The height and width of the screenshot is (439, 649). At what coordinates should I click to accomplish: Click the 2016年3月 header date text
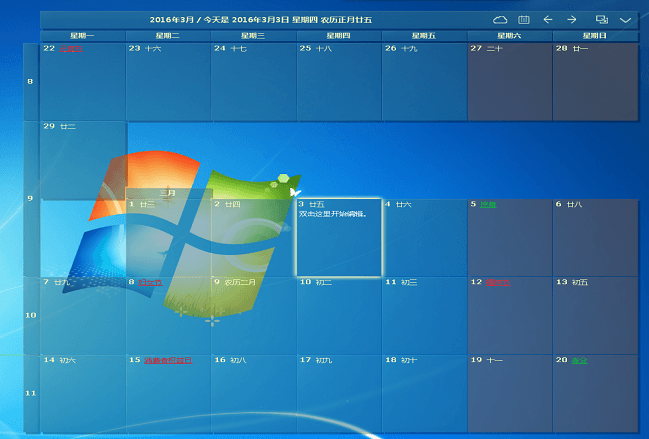point(172,19)
